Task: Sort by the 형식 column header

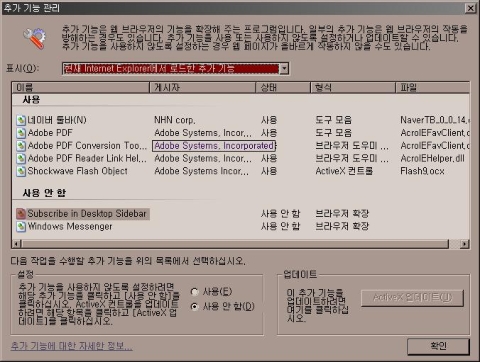Action: 353,88
